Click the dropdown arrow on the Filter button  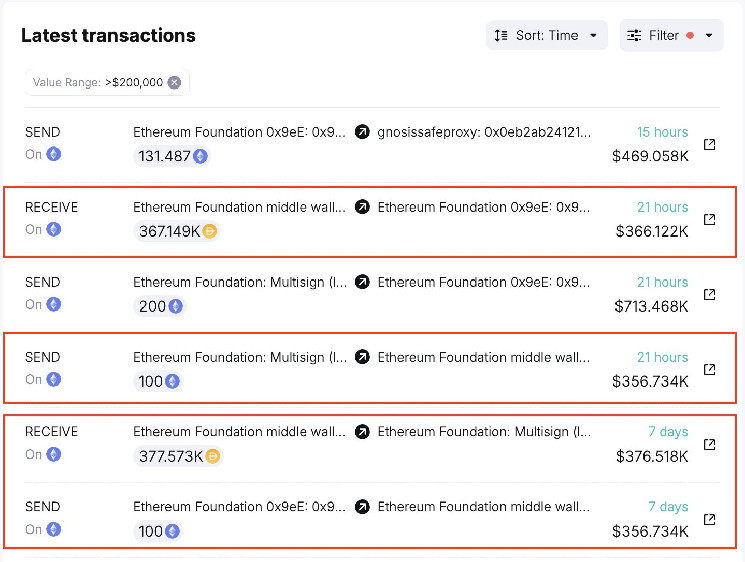709,36
